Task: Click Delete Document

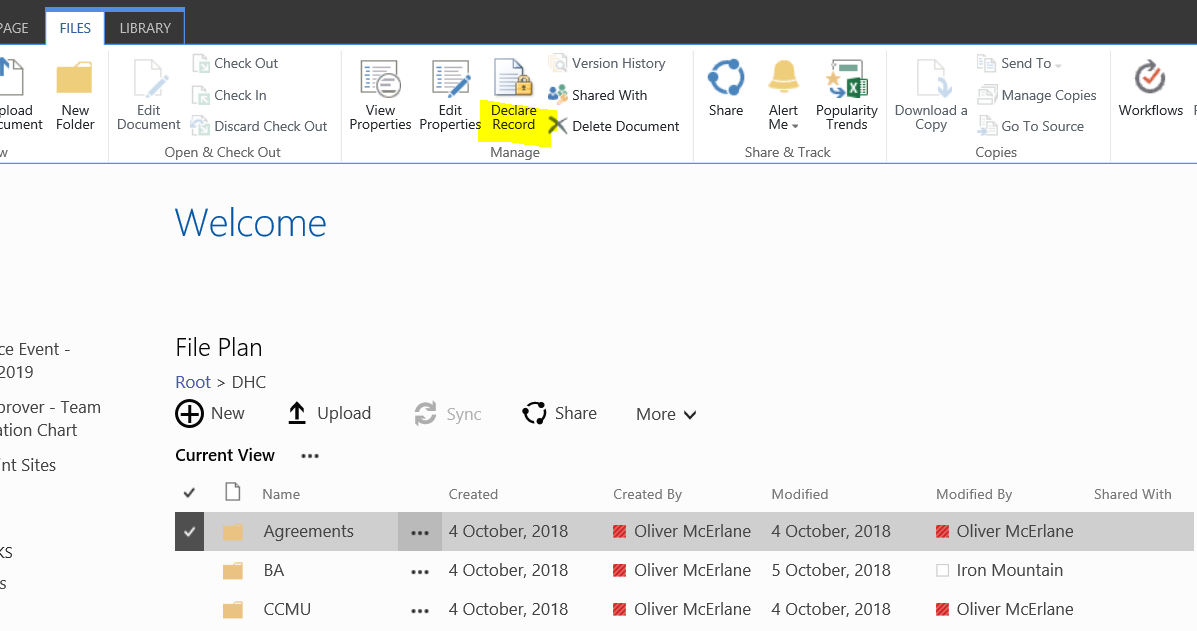Action: pos(615,126)
